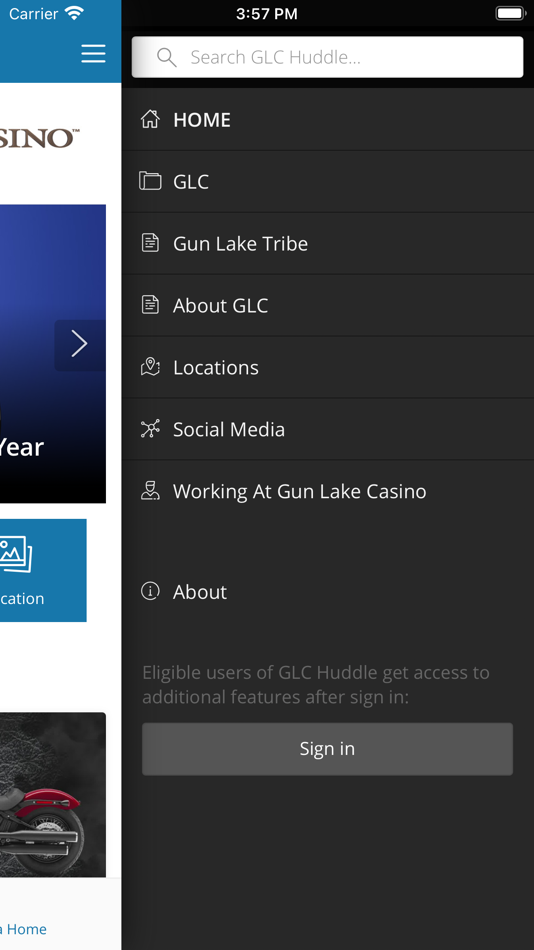534x950 pixels.
Task: Click the employee icon beside Working At Gun Lake Casino
Action: pyautogui.click(x=150, y=490)
